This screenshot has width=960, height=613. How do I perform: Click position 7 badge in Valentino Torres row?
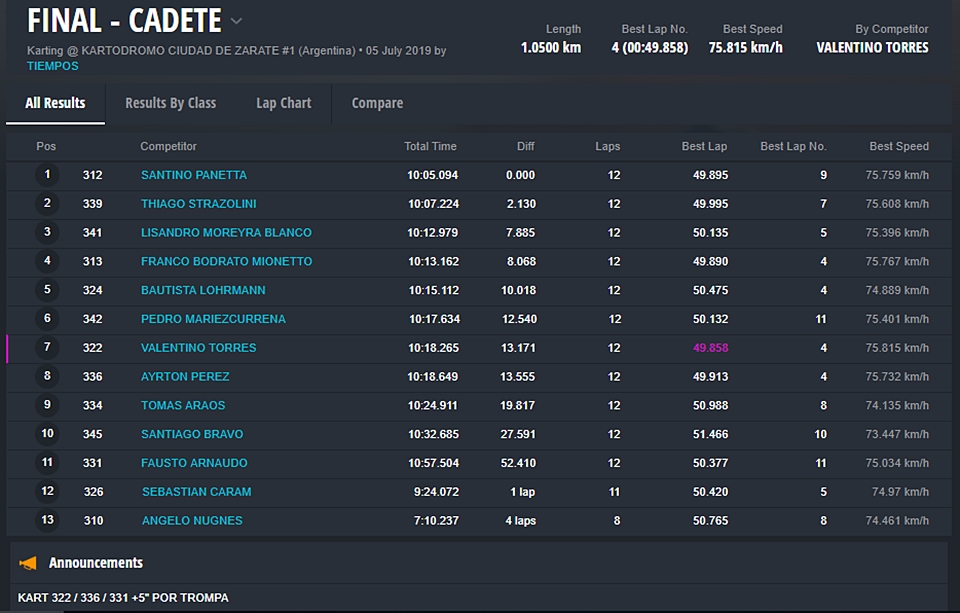[x=47, y=348]
